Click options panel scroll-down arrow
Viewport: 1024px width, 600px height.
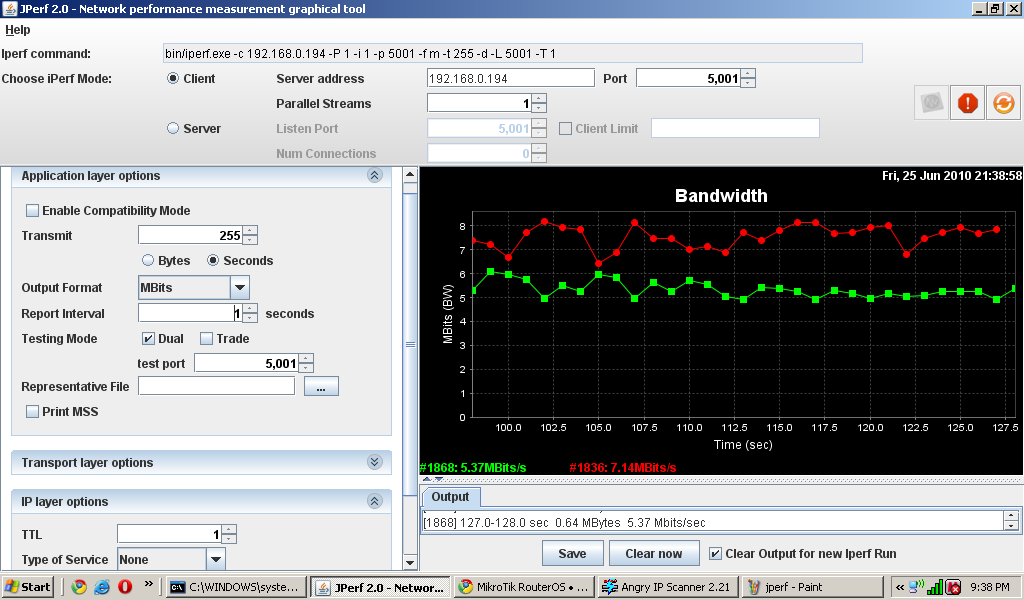click(x=410, y=562)
